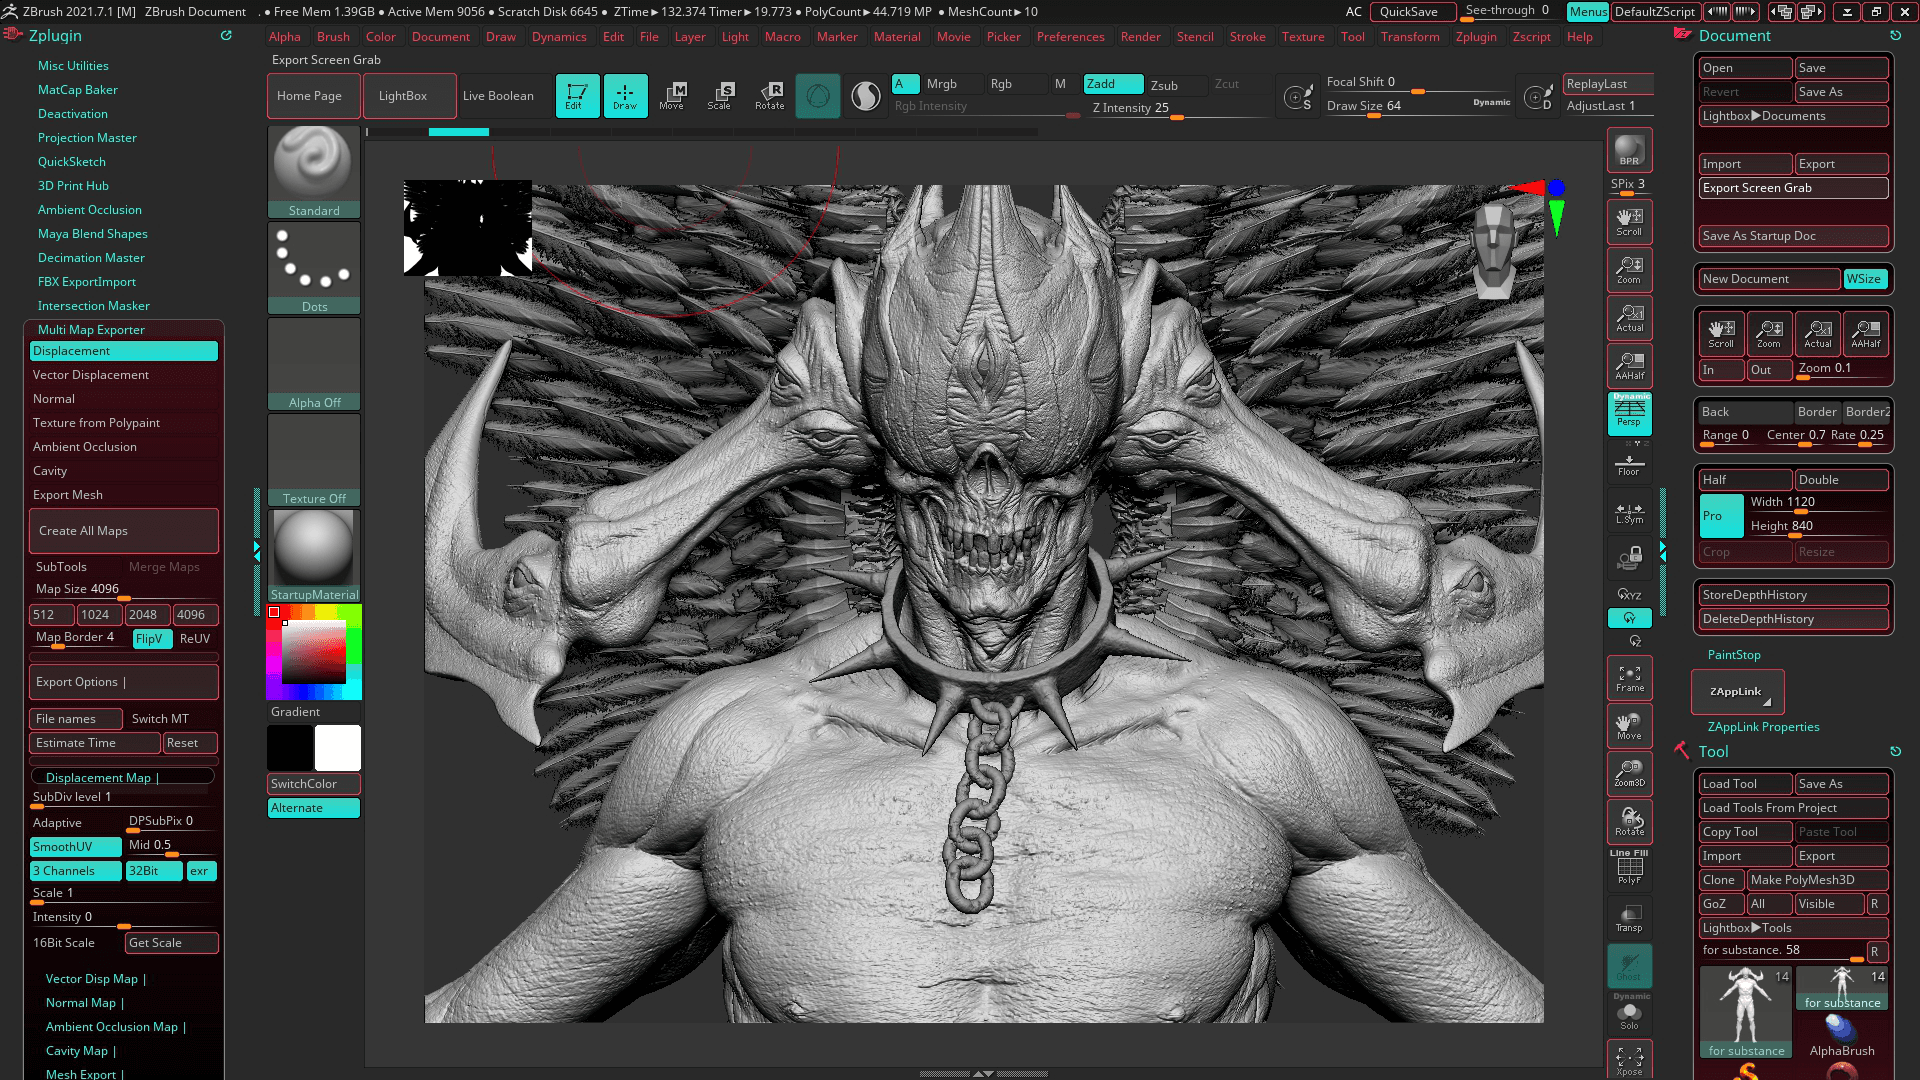This screenshot has width=1920, height=1080.
Task: Open the Render menu
Action: click(x=1140, y=37)
